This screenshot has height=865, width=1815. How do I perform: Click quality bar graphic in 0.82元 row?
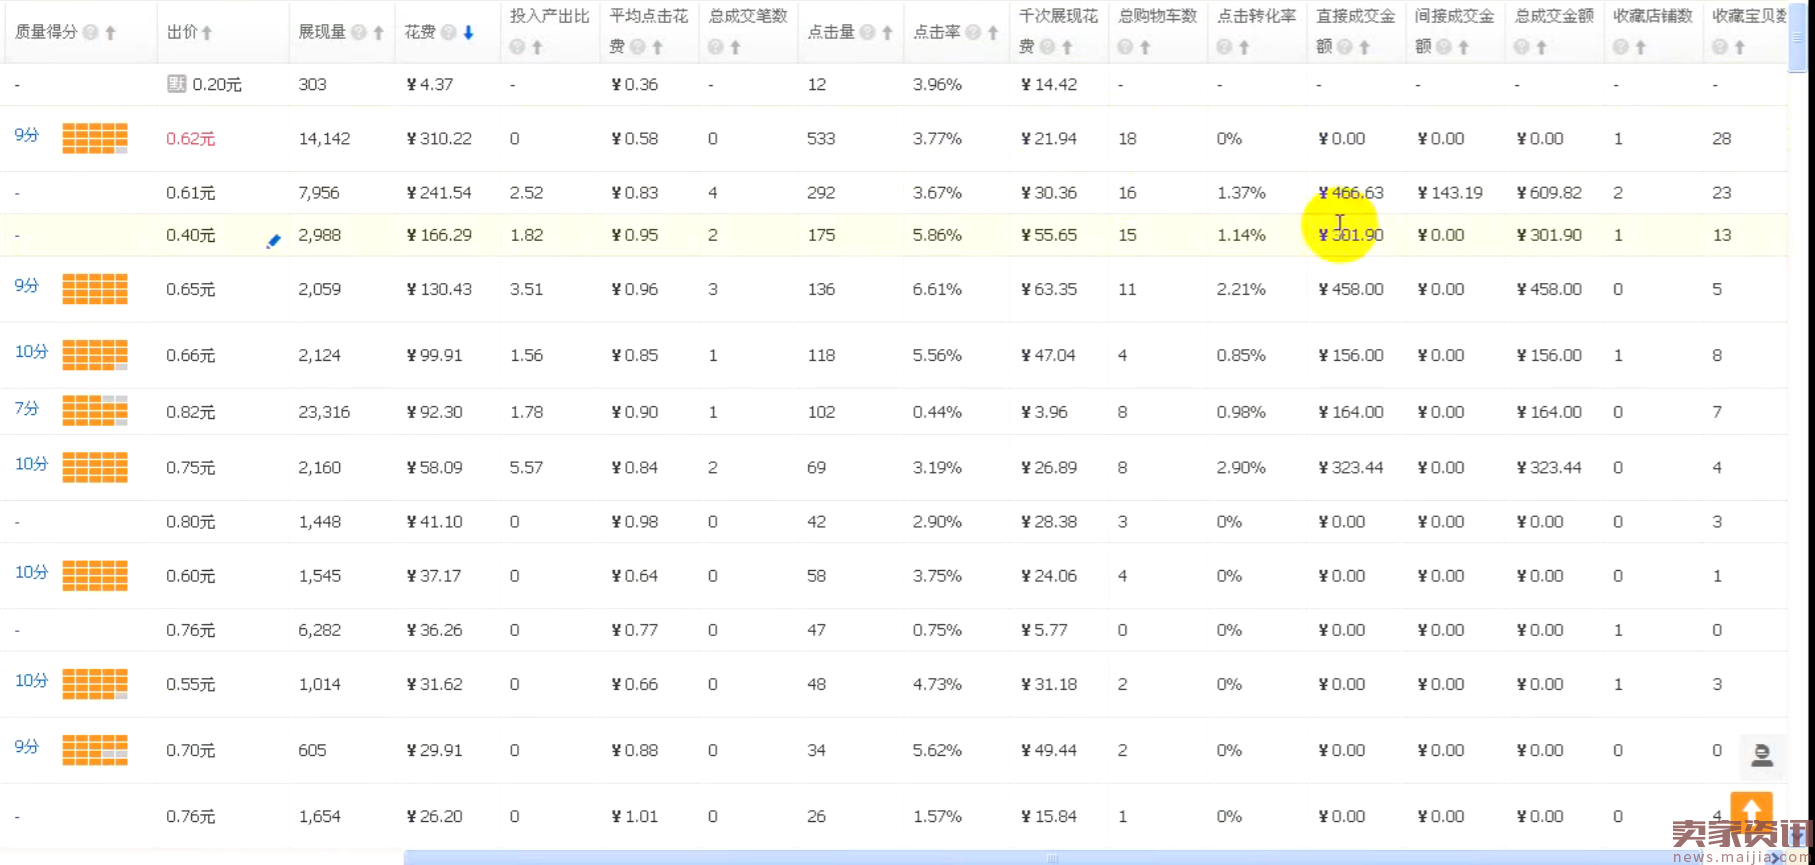[x=95, y=411]
